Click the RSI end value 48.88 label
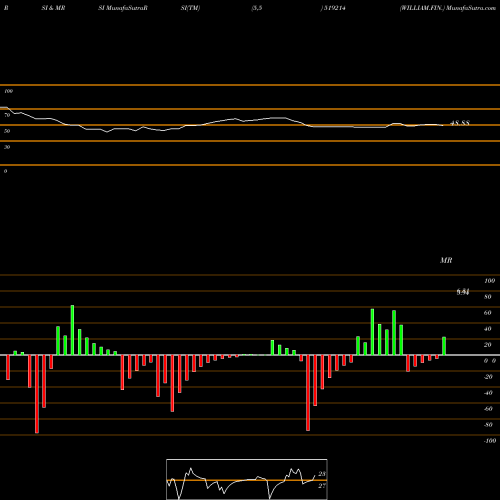 (460, 123)
